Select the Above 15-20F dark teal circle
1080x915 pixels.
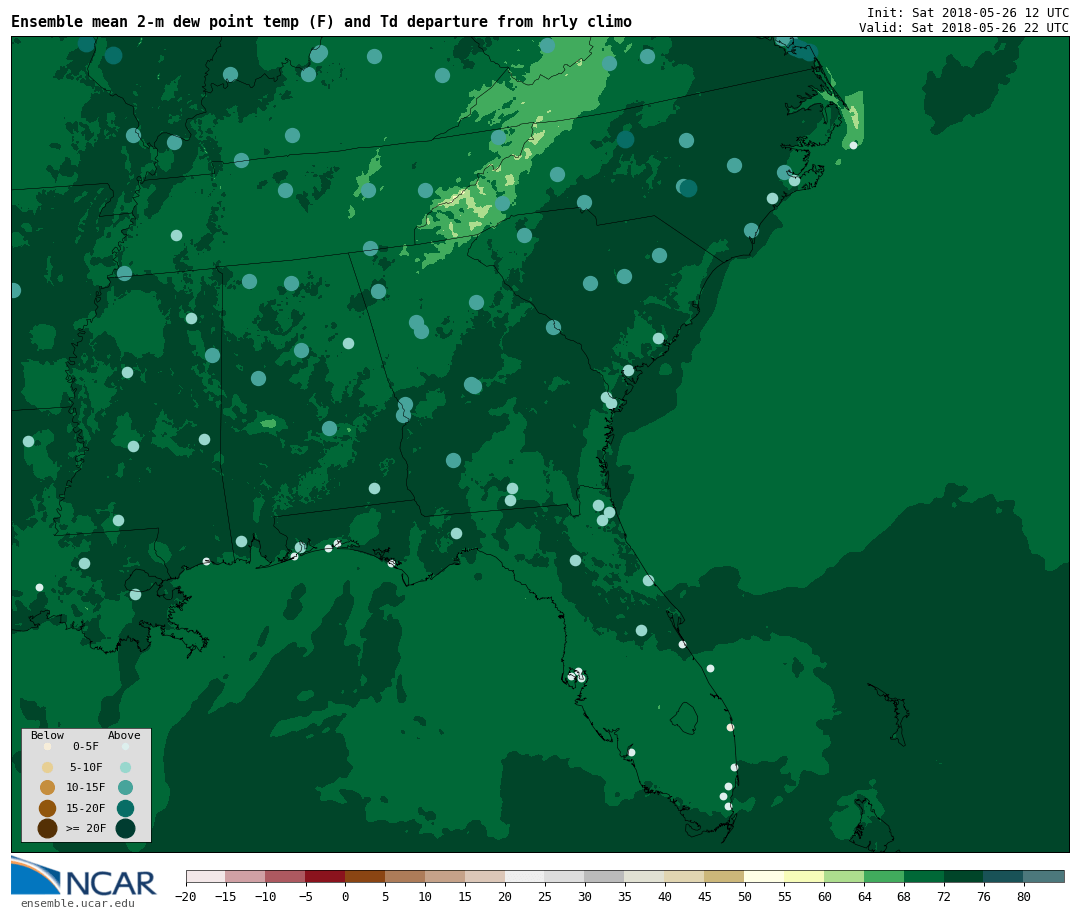125,808
